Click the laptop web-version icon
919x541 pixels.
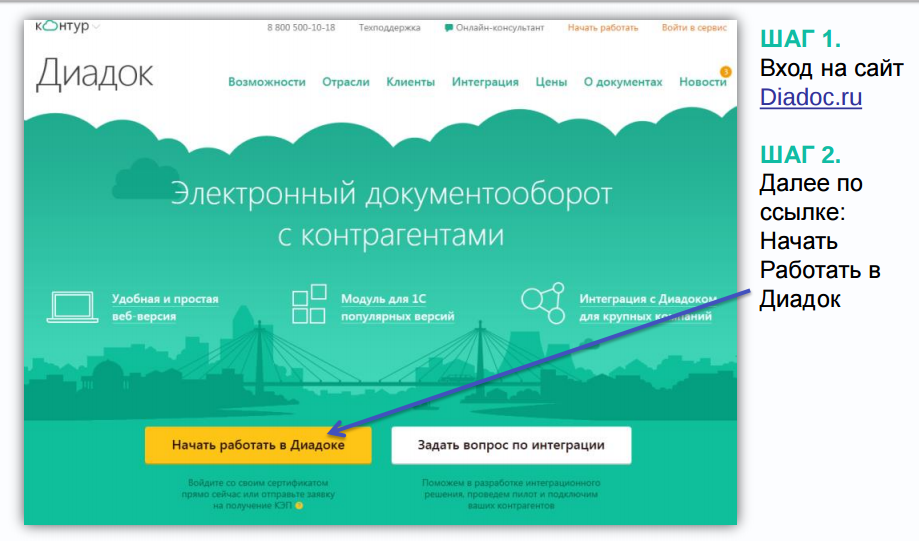pos(73,307)
